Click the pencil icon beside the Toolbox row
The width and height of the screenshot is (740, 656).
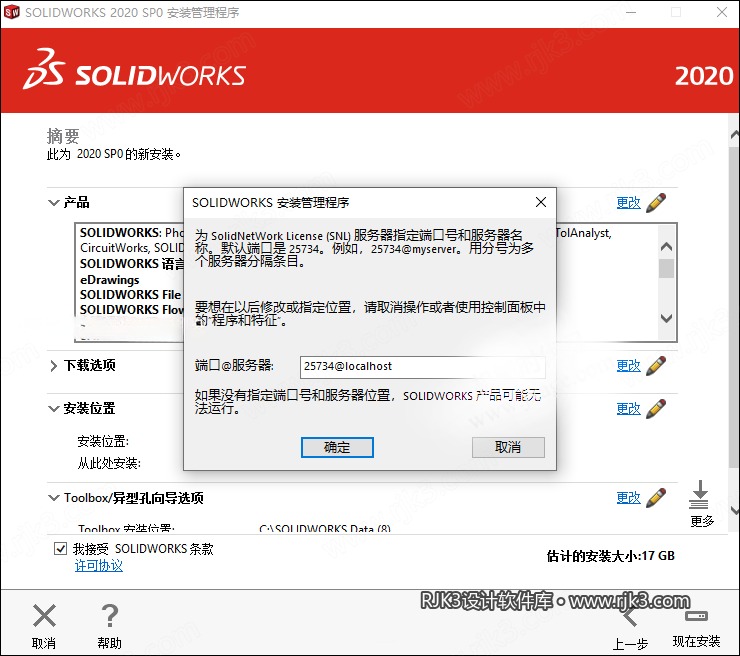(x=656, y=498)
